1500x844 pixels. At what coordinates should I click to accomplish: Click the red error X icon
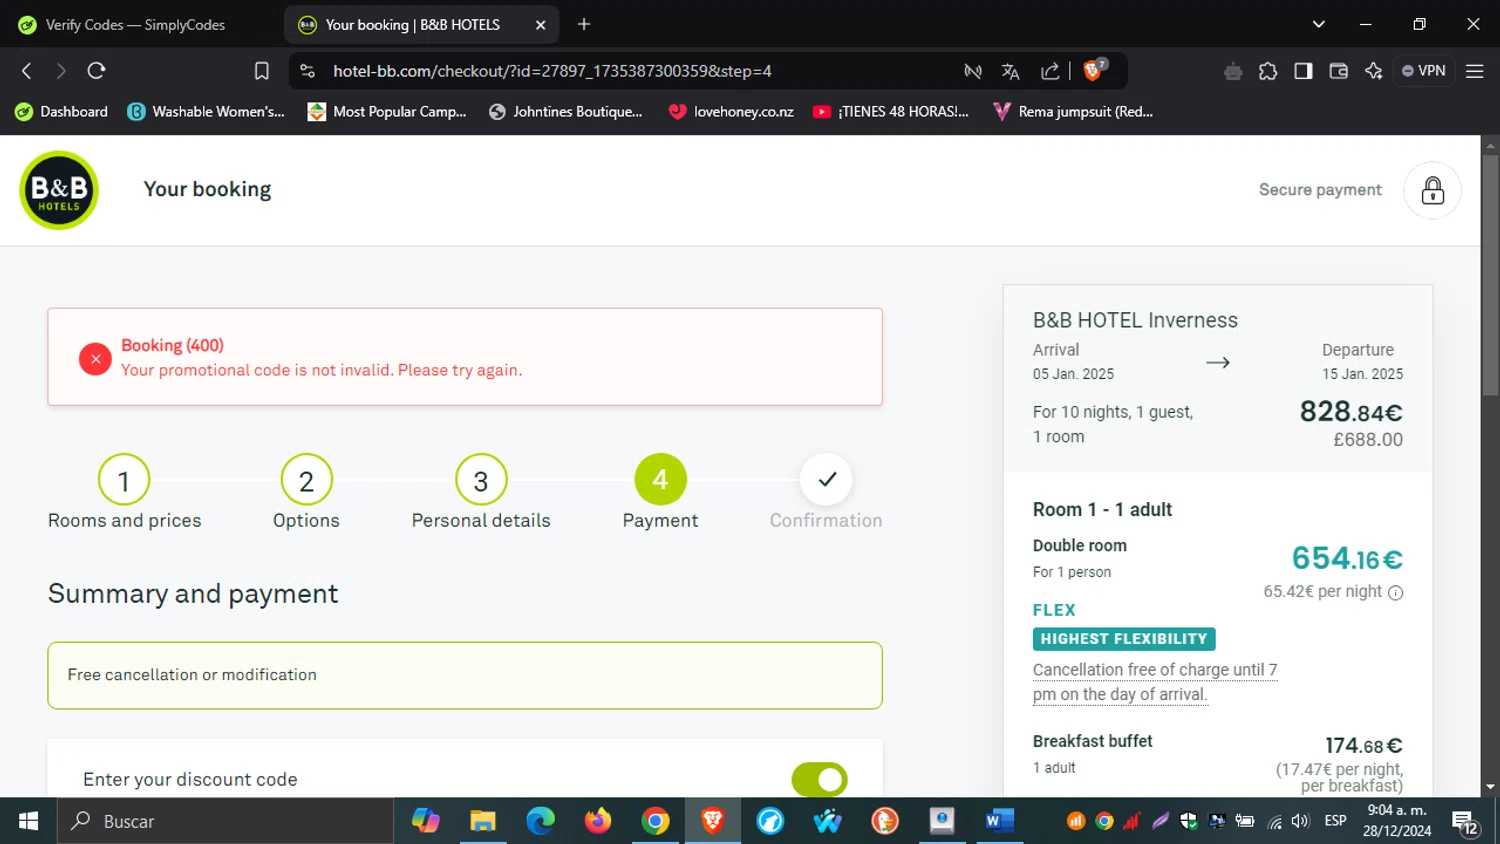(95, 358)
